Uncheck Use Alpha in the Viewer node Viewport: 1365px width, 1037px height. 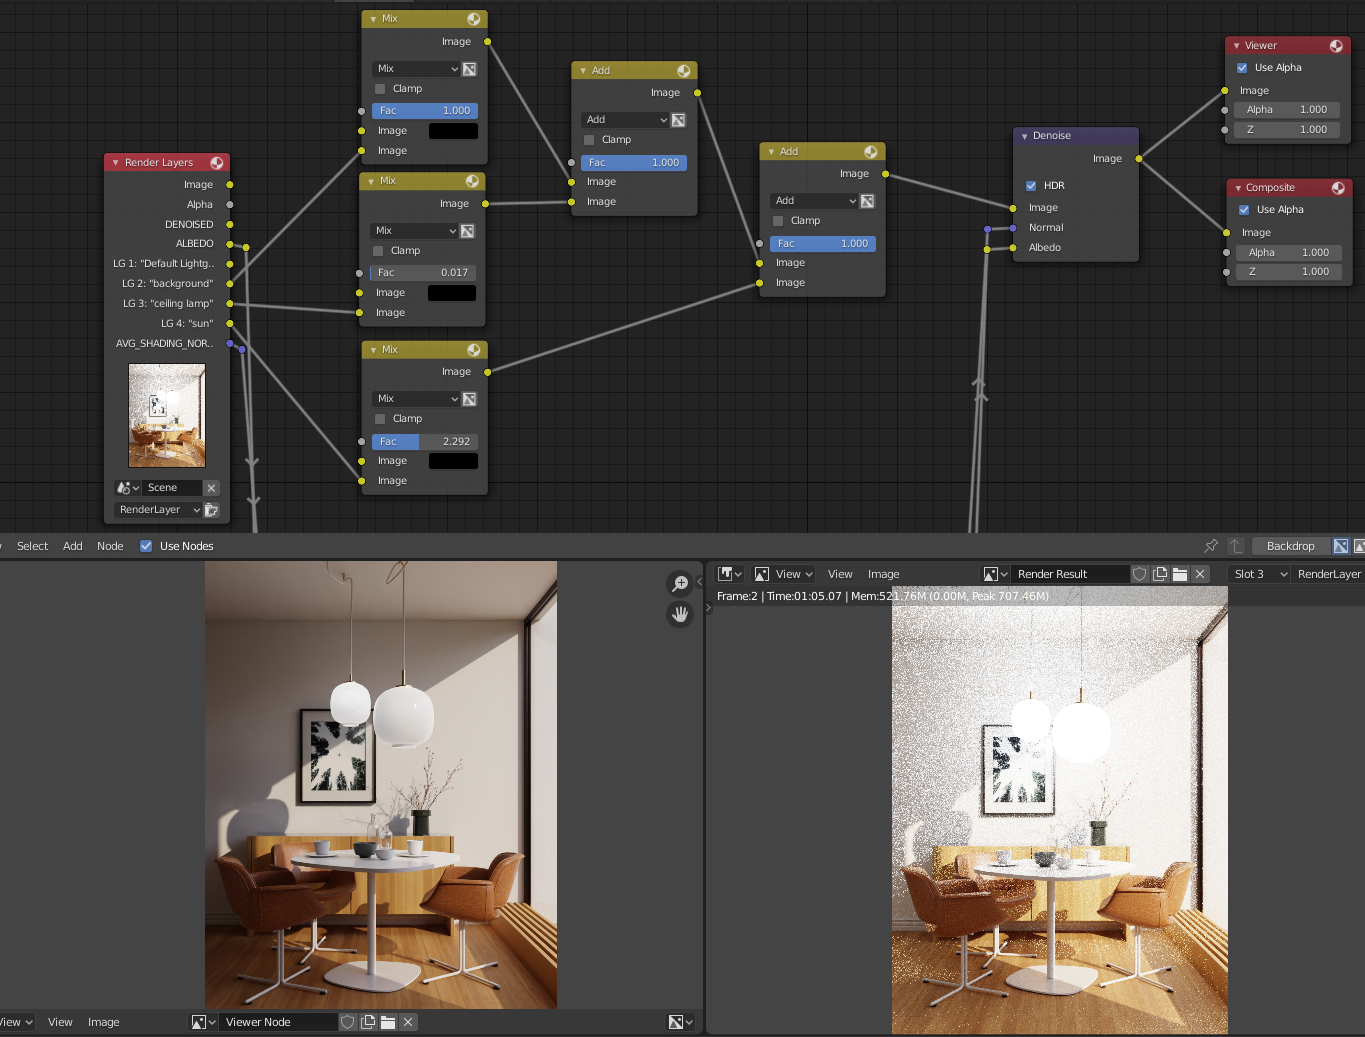tap(1242, 68)
